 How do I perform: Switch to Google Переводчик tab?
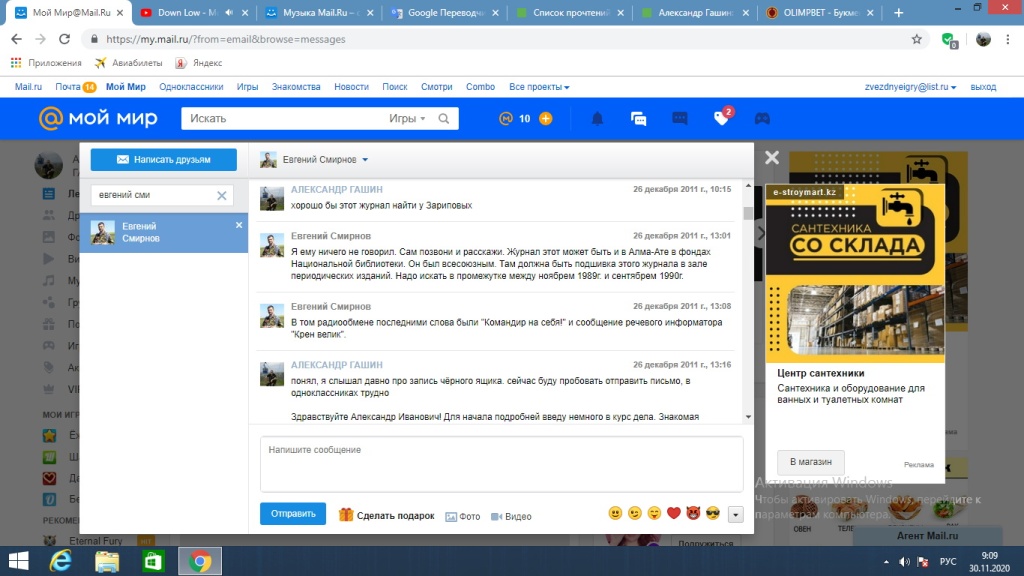pyautogui.click(x=444, y=12)
